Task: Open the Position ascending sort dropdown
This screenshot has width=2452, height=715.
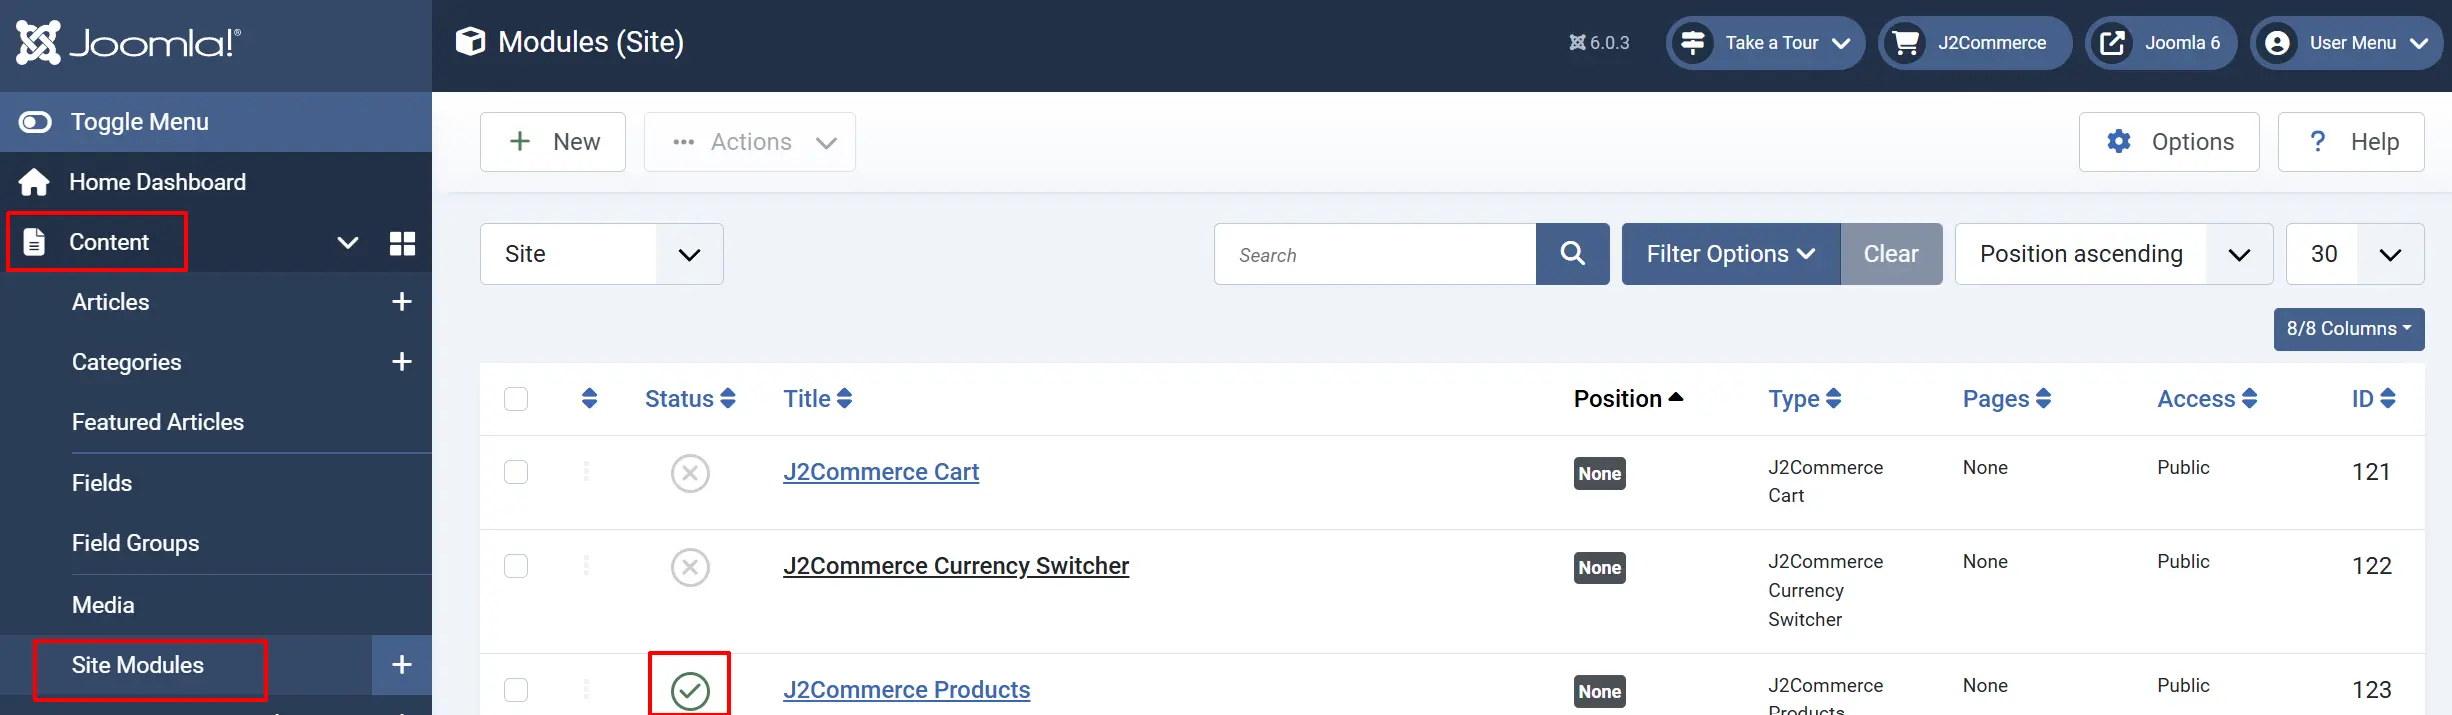Action: (2114, 254)
